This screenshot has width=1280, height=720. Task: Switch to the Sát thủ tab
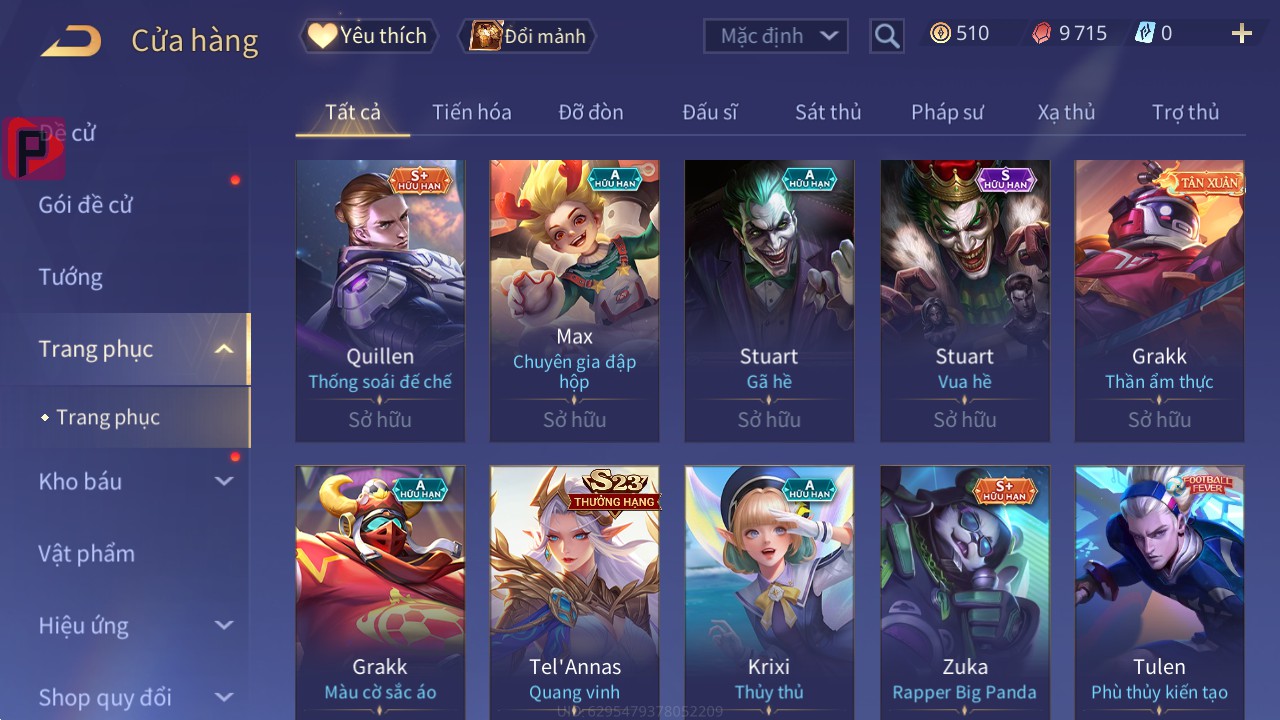(828, 112)
